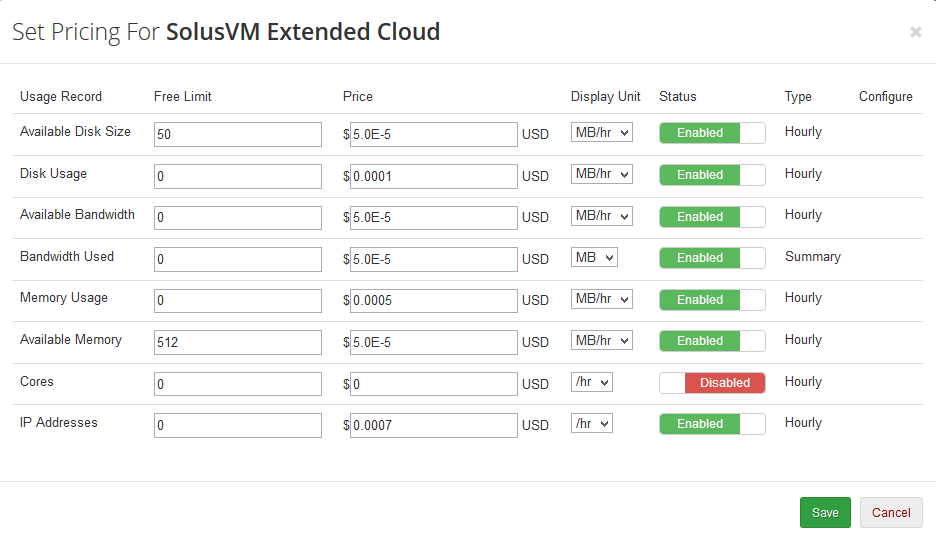Toggle IP Addresses status switch
Screen dimensions: 936x541
click(x=712, y=423)
